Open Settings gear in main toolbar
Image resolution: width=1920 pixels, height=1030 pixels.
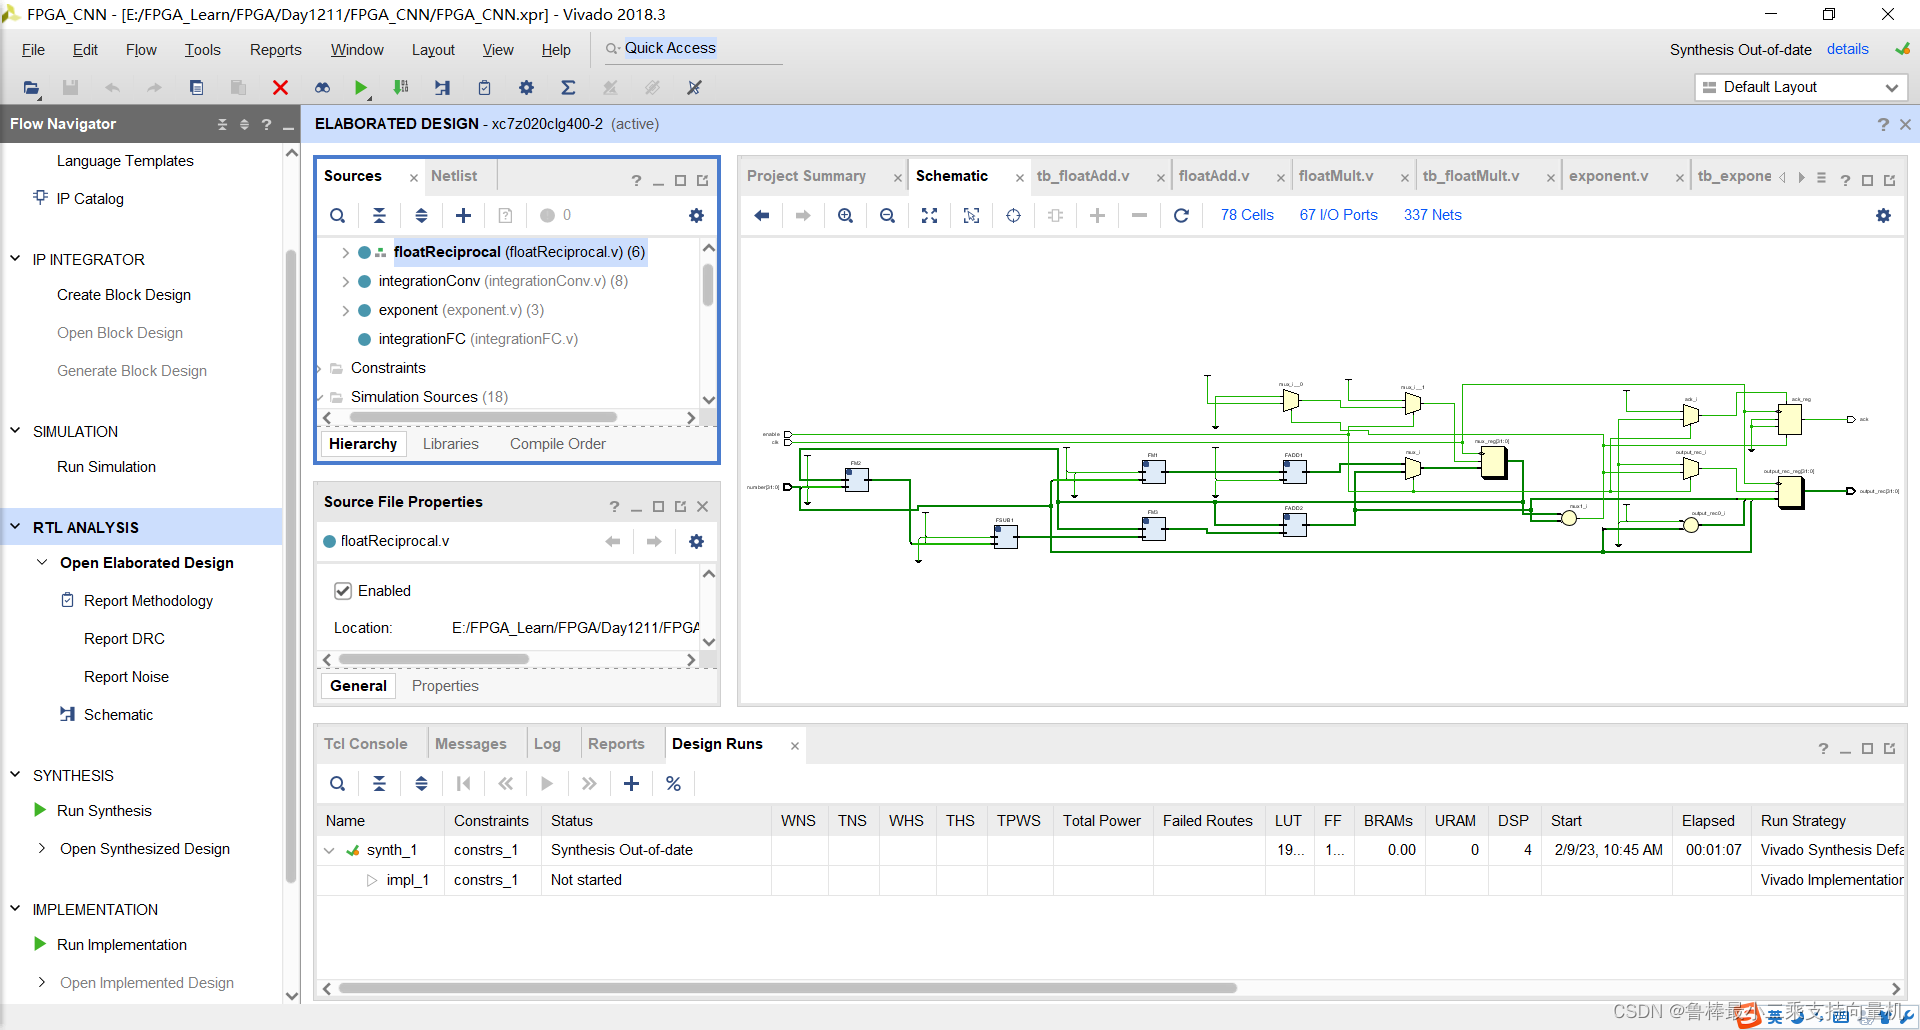526,88
